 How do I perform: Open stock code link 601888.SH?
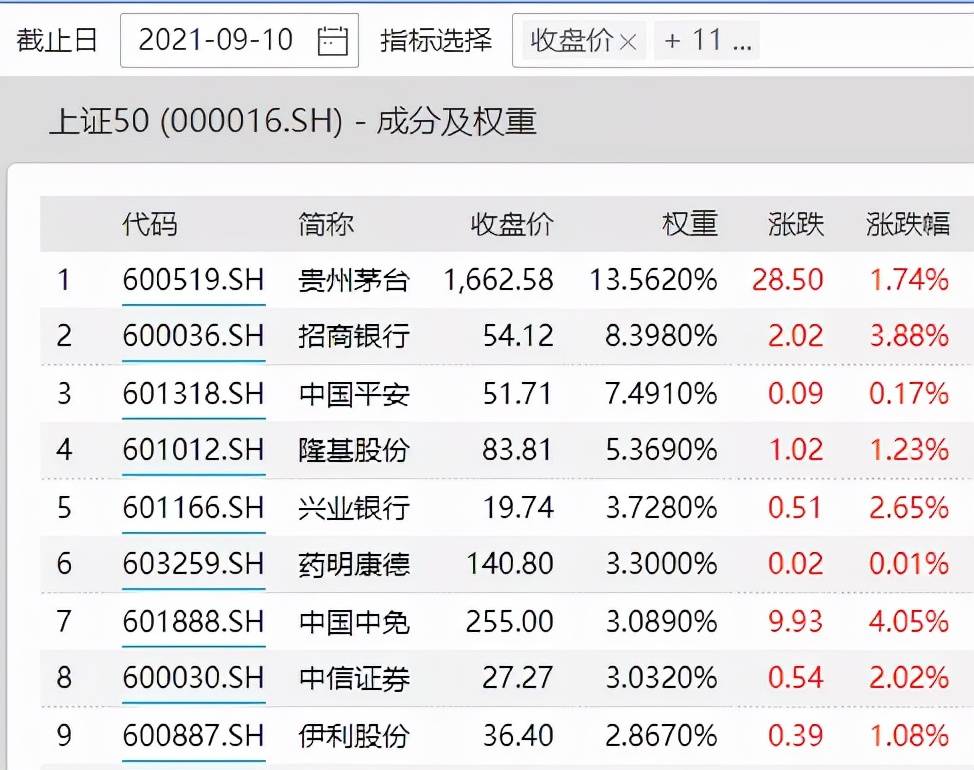coord(194,621)
